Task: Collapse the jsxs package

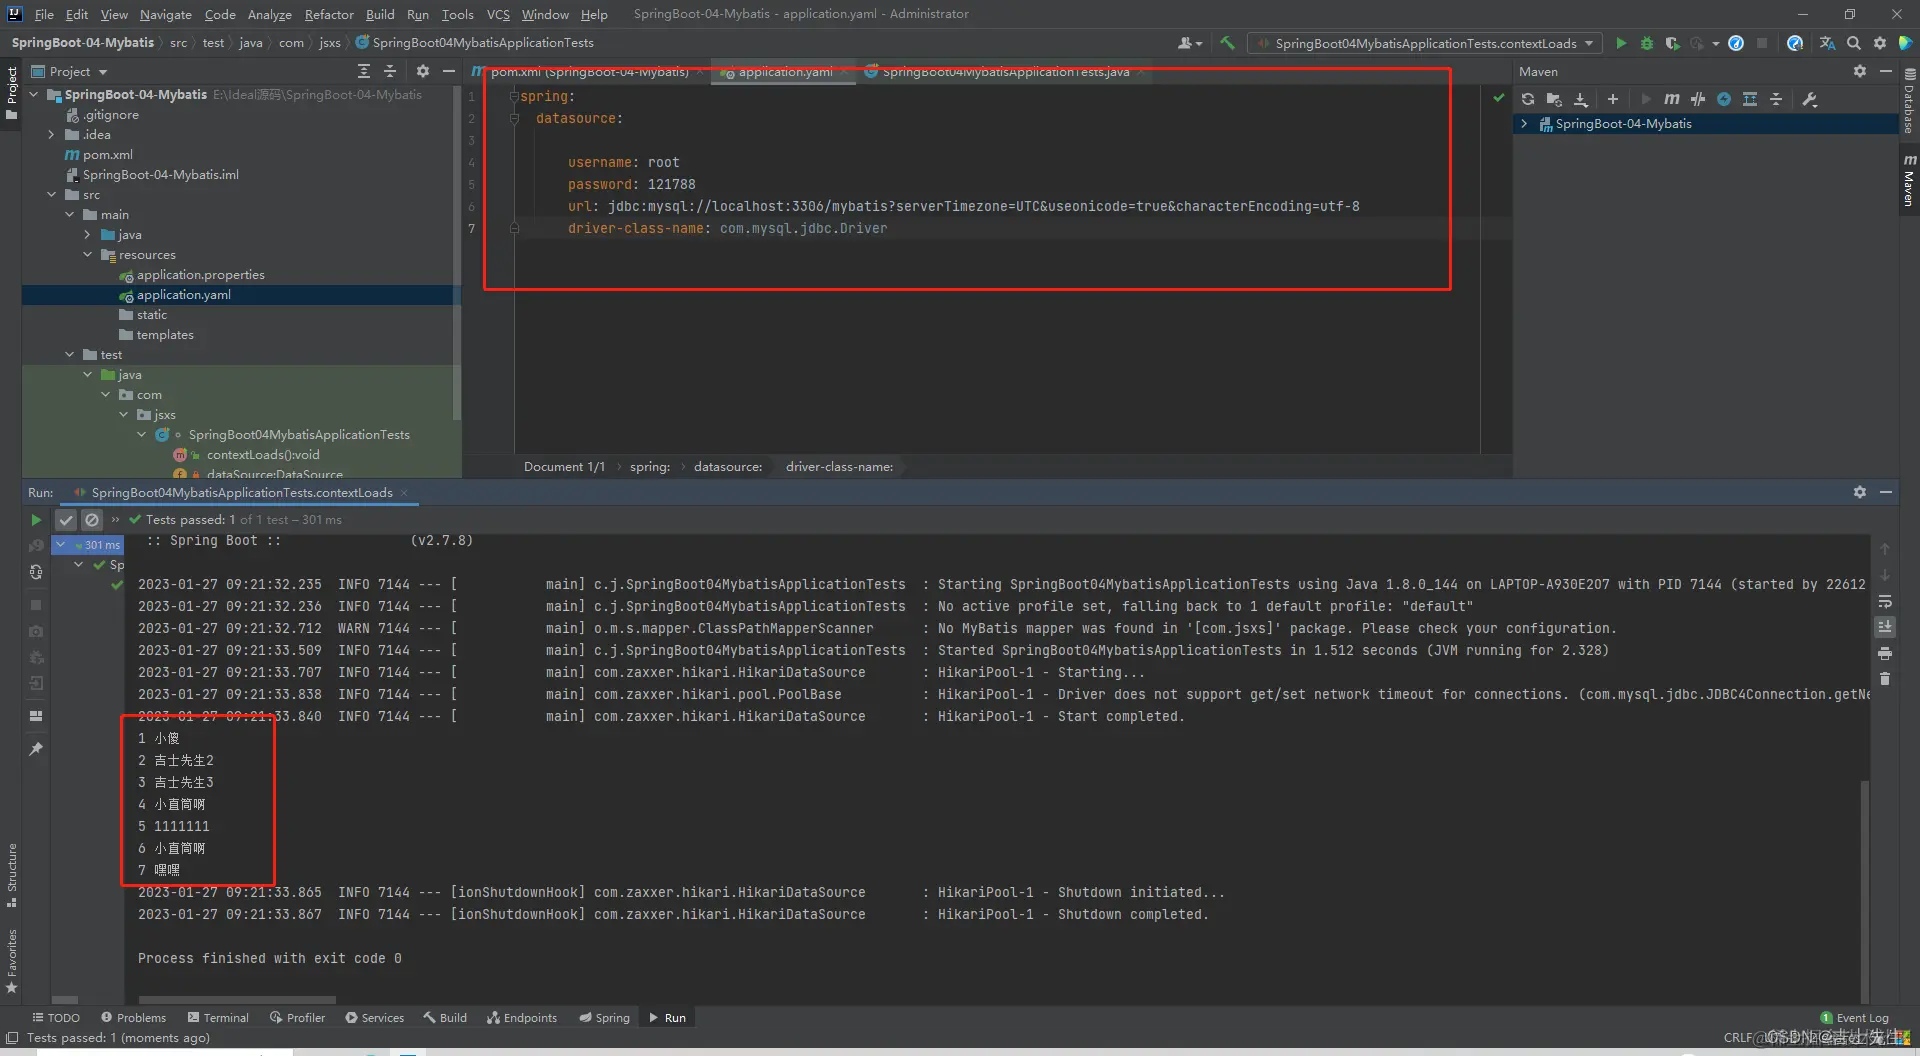Action: [124, 415]
